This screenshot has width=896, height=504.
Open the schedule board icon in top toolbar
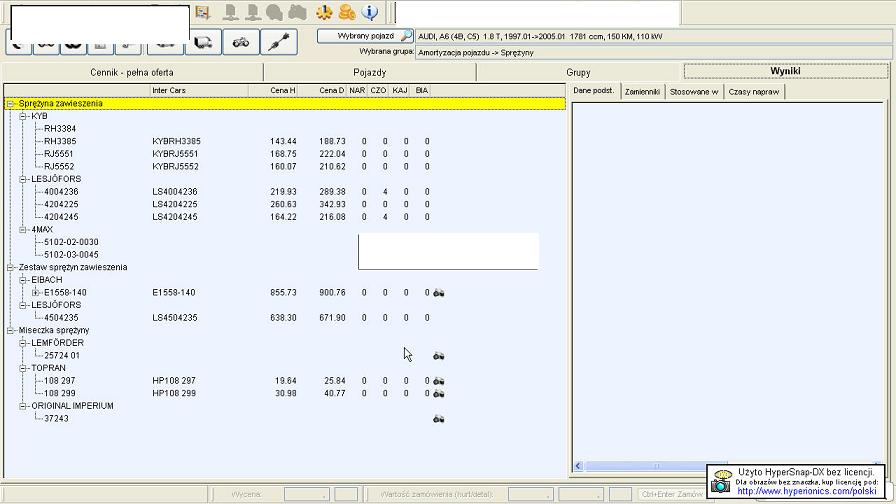202,11
